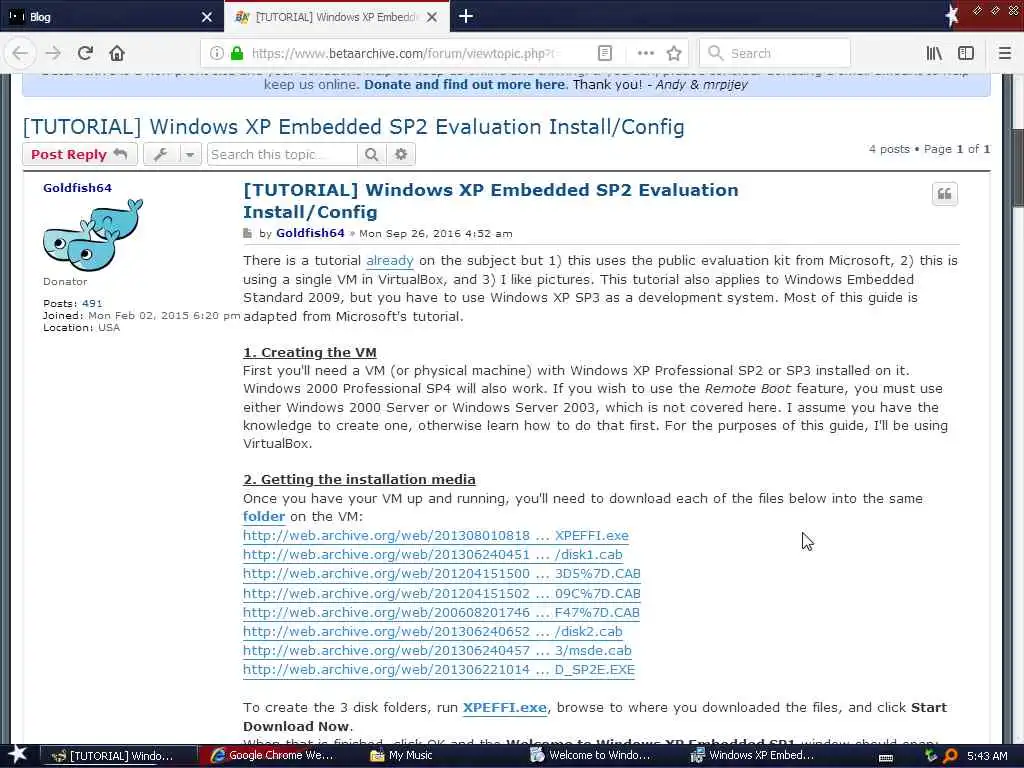Viewport: 1024px width, 768px height.
Task: Click the keyboard tray icon
Action: (x=886, y=757)
